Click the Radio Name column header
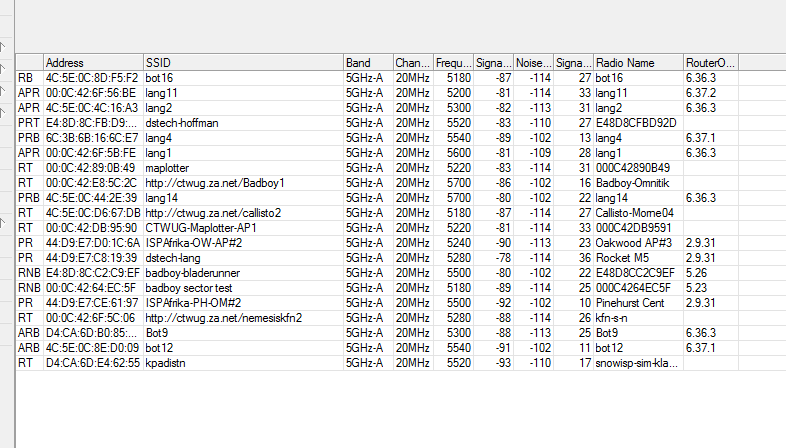This screenshot has height=448, width=786. point(637,62)
